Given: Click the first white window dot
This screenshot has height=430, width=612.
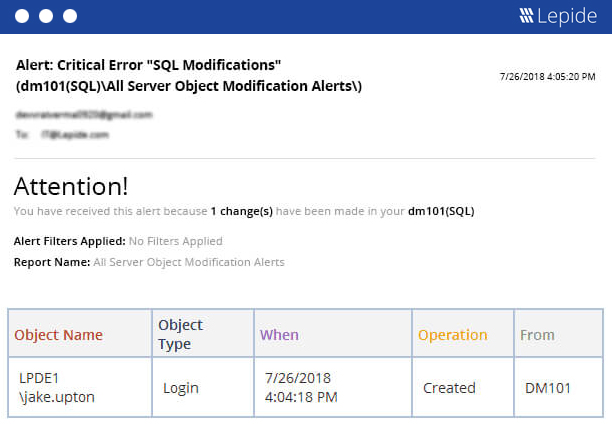Looking at the screenshot, I should (22, 16).
